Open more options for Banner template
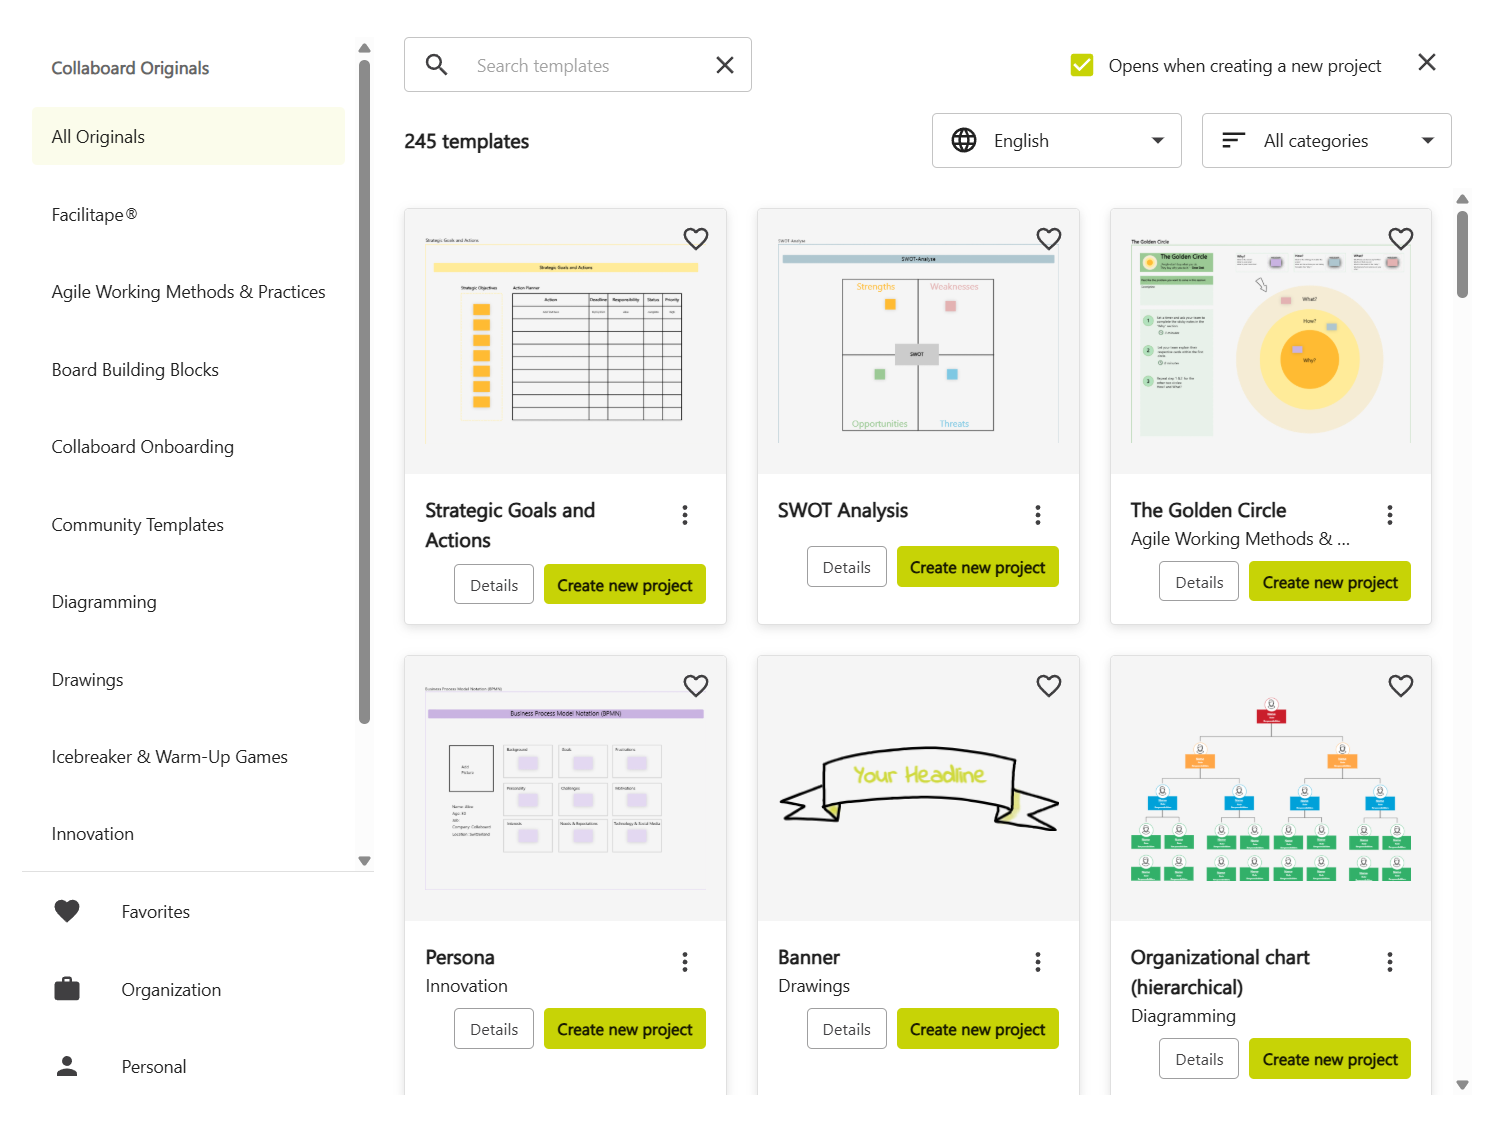The height and width of the screenshot is (1128, 1490). [x=1038, y=962]
